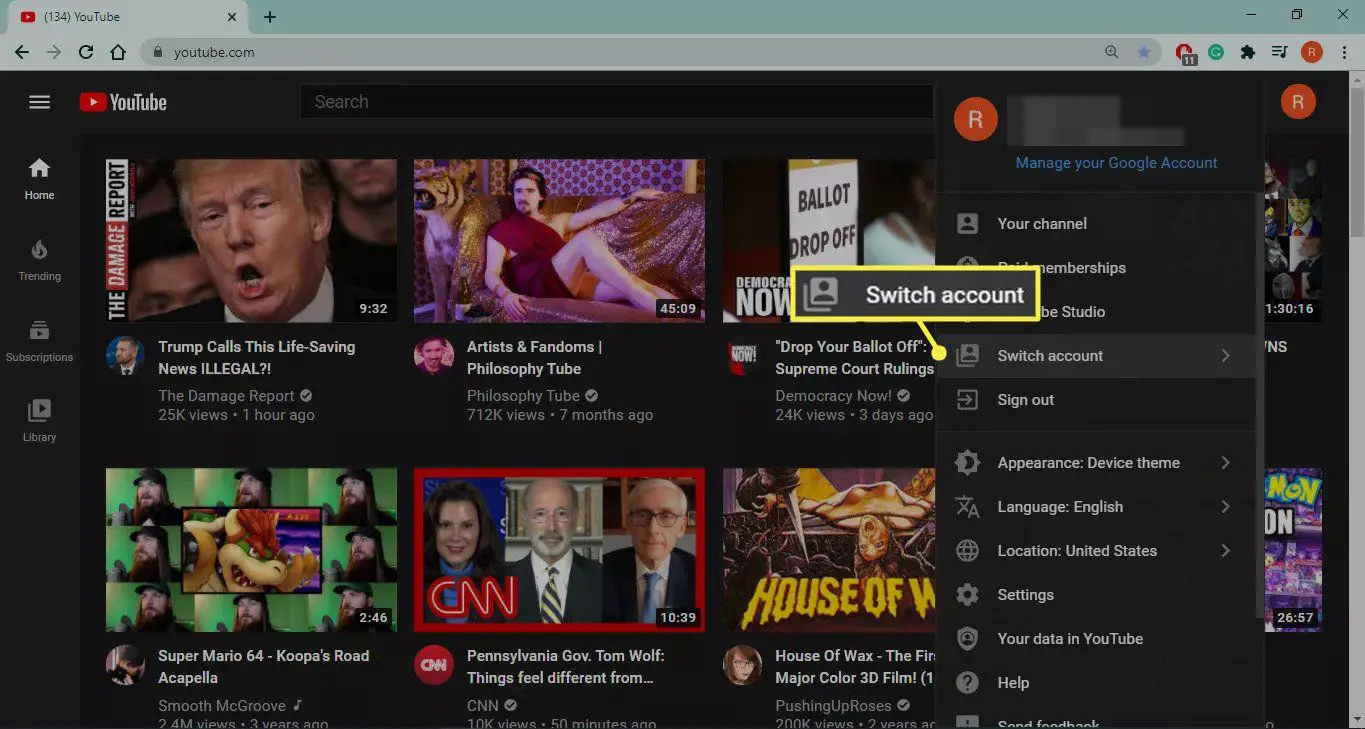1365x729 pixels.
Task: Expand Appearance: Device theme arrow
Action: coord(1225,463)
